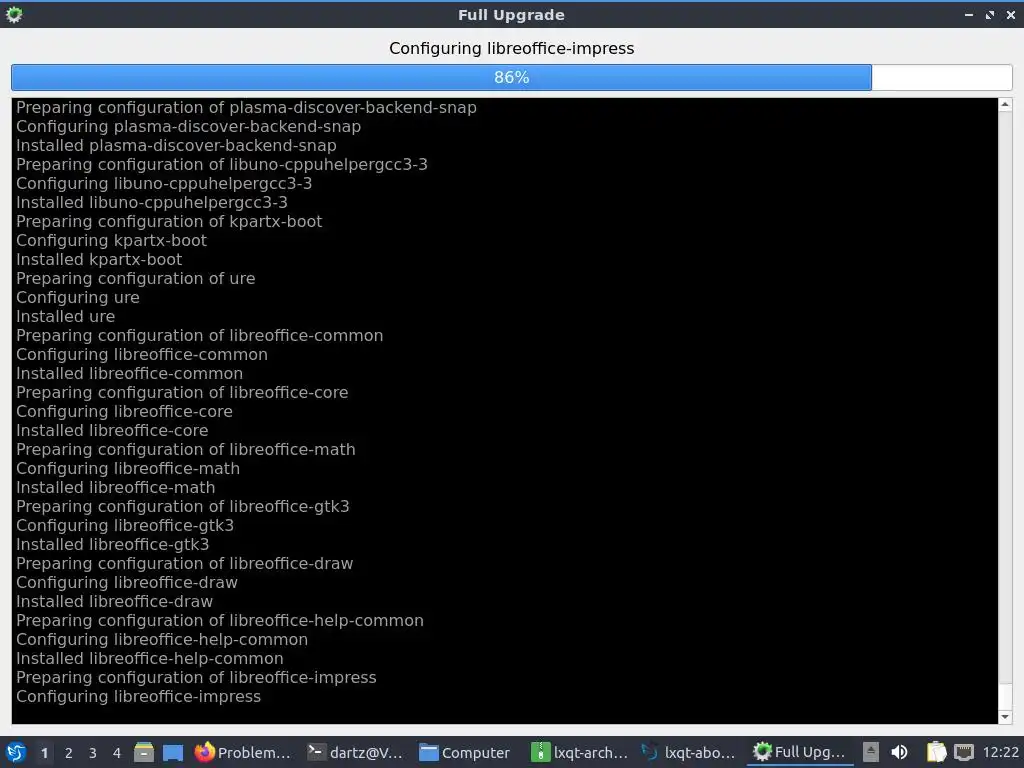Click the line 'Preparing configuration of libreoffice-common'
This screenshot has width=1024, height=768.
coord(200,335)
